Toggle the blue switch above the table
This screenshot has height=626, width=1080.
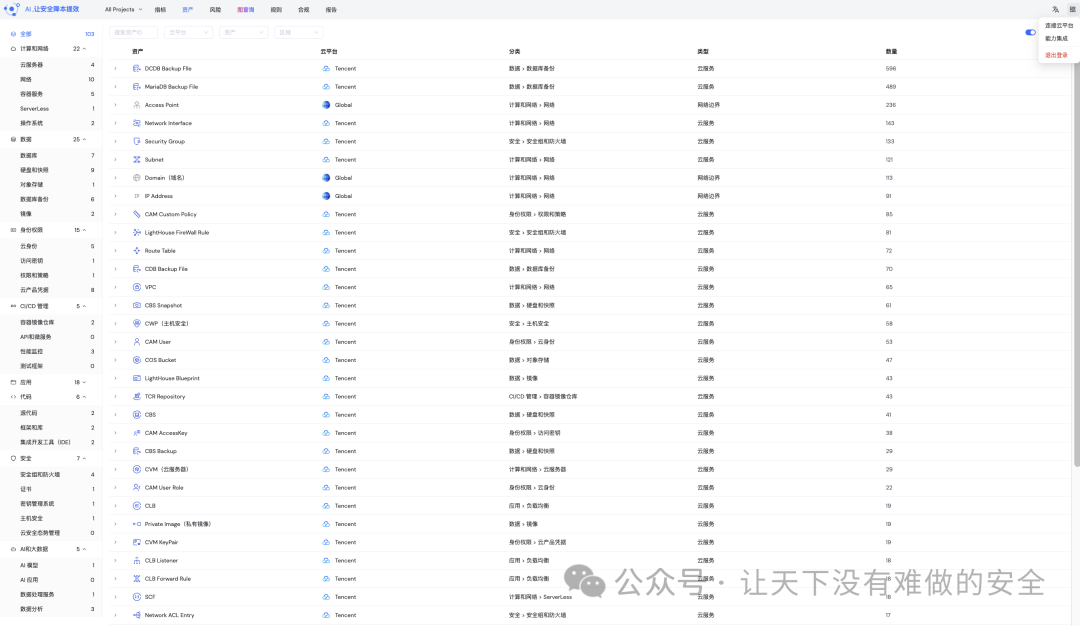1031,32
